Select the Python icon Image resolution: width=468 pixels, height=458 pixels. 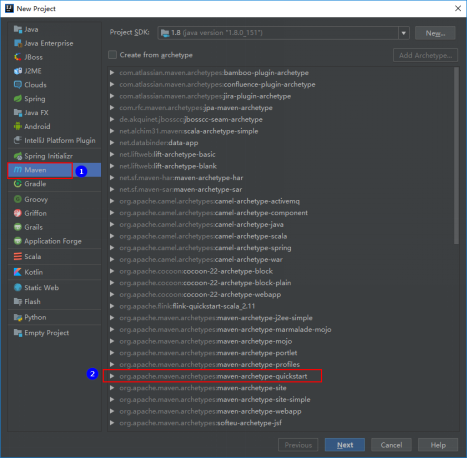(x=18, y=317)
